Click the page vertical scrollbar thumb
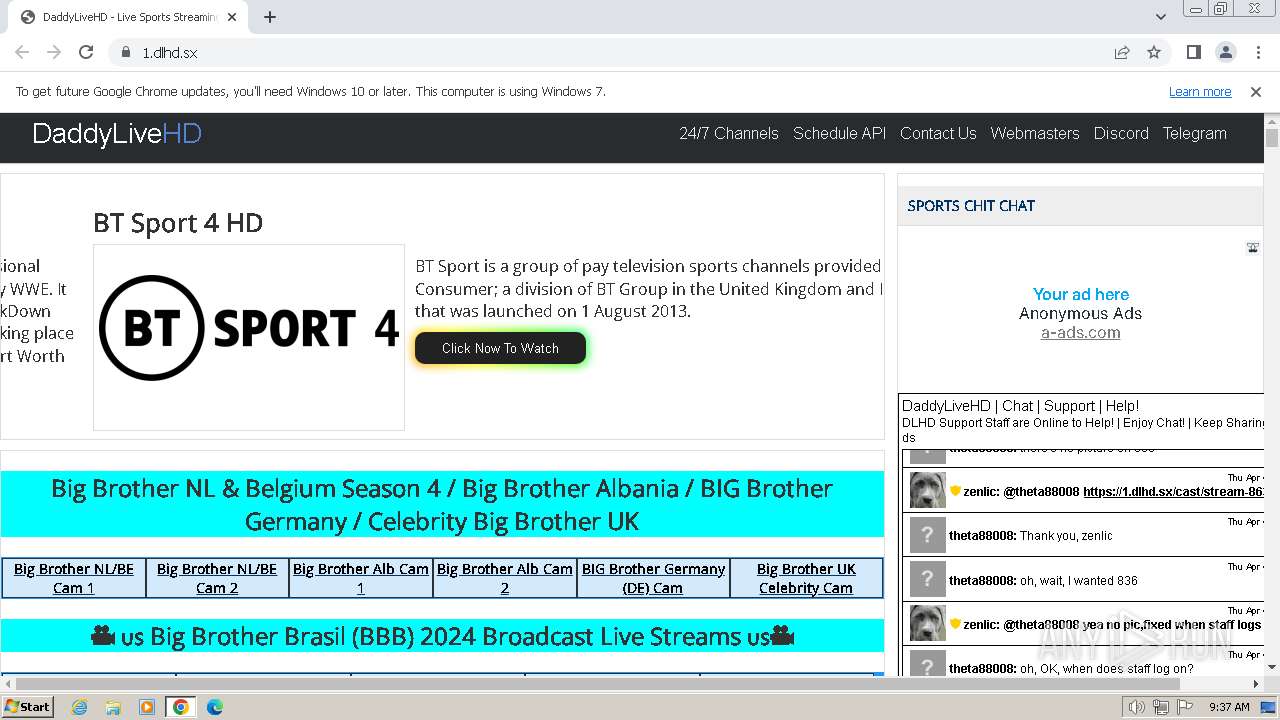The image size is (1280, 720). pyautogui.click(x=1272, y=138)
